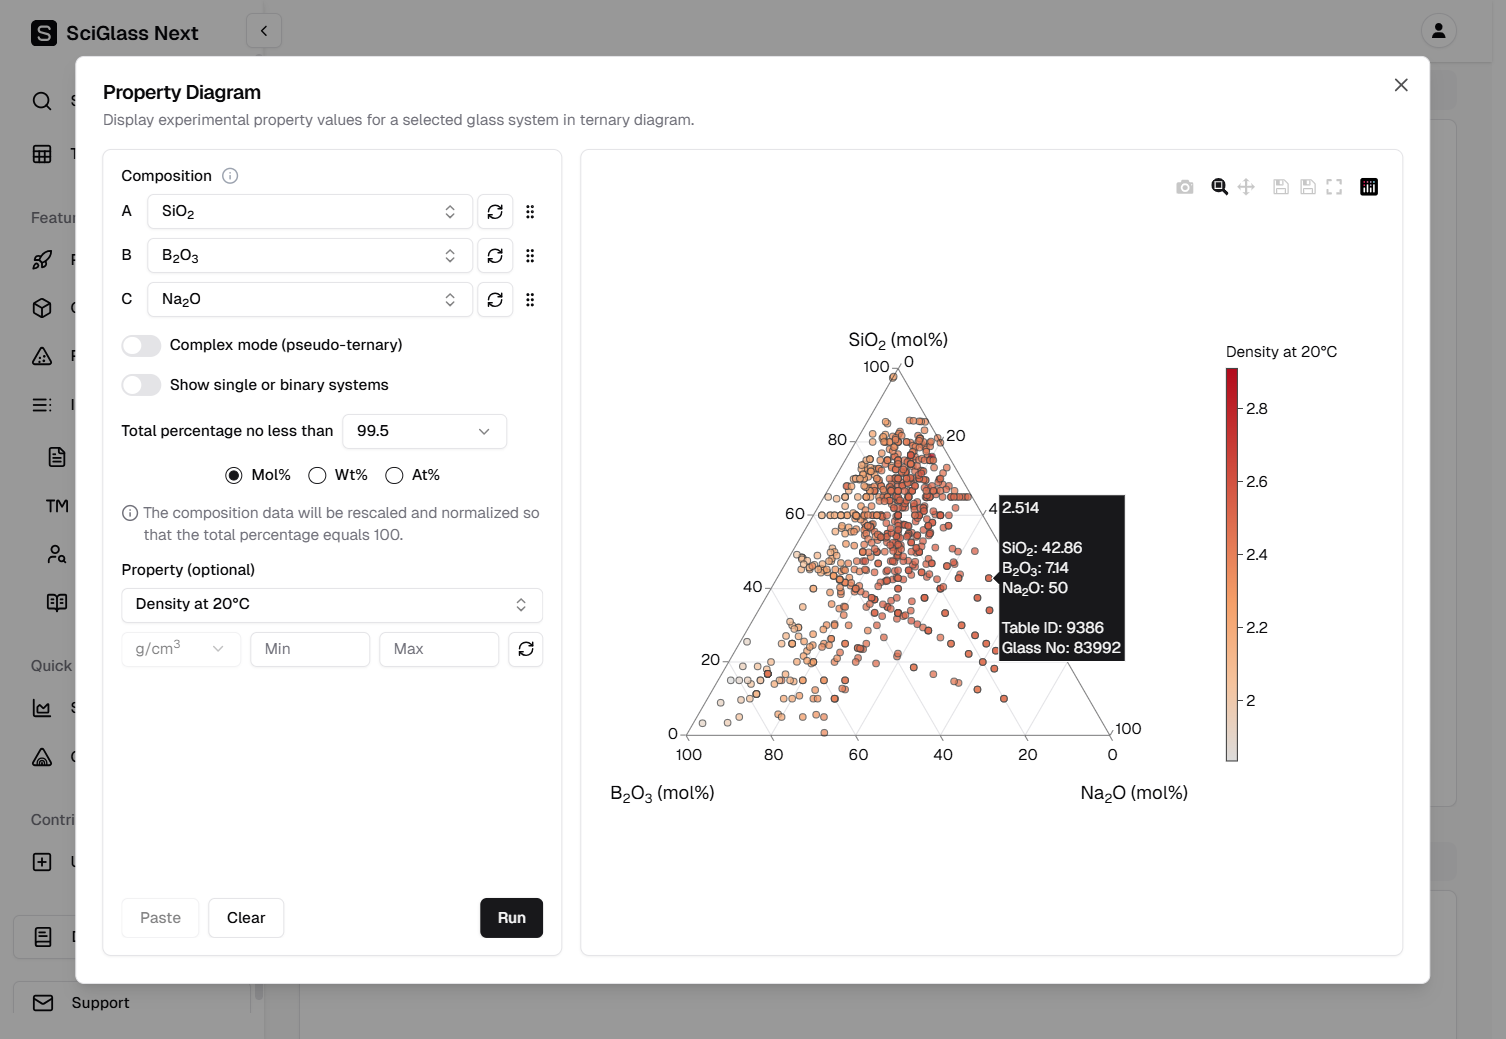Viewport: 1506px width, 1039px height.
Task: Enable Complex mode (pseudo-ternary) switch
Action: click(x=141, y=345)
